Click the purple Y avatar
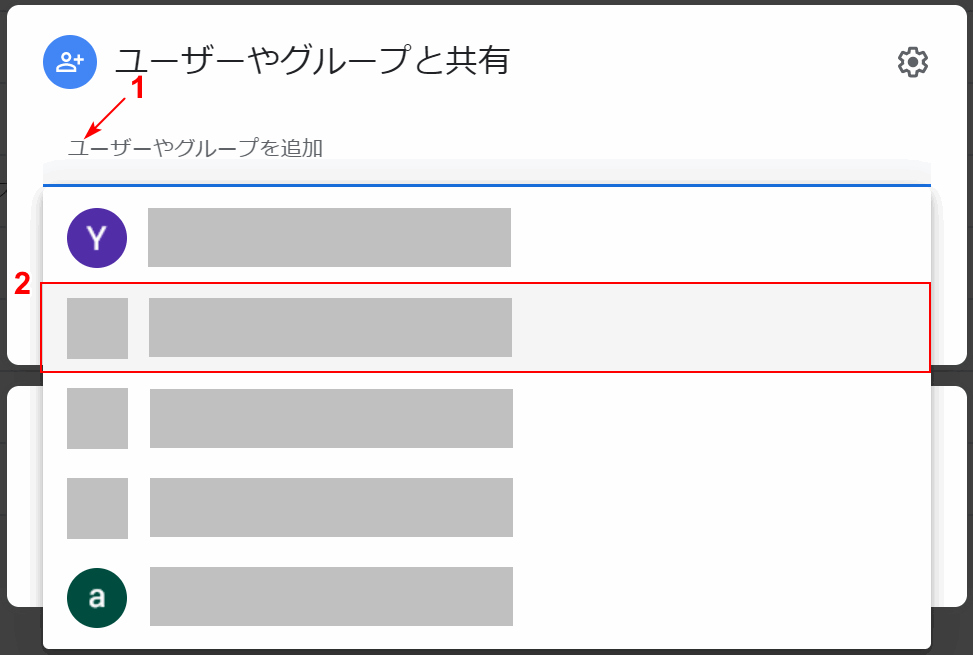 [97, 238]
